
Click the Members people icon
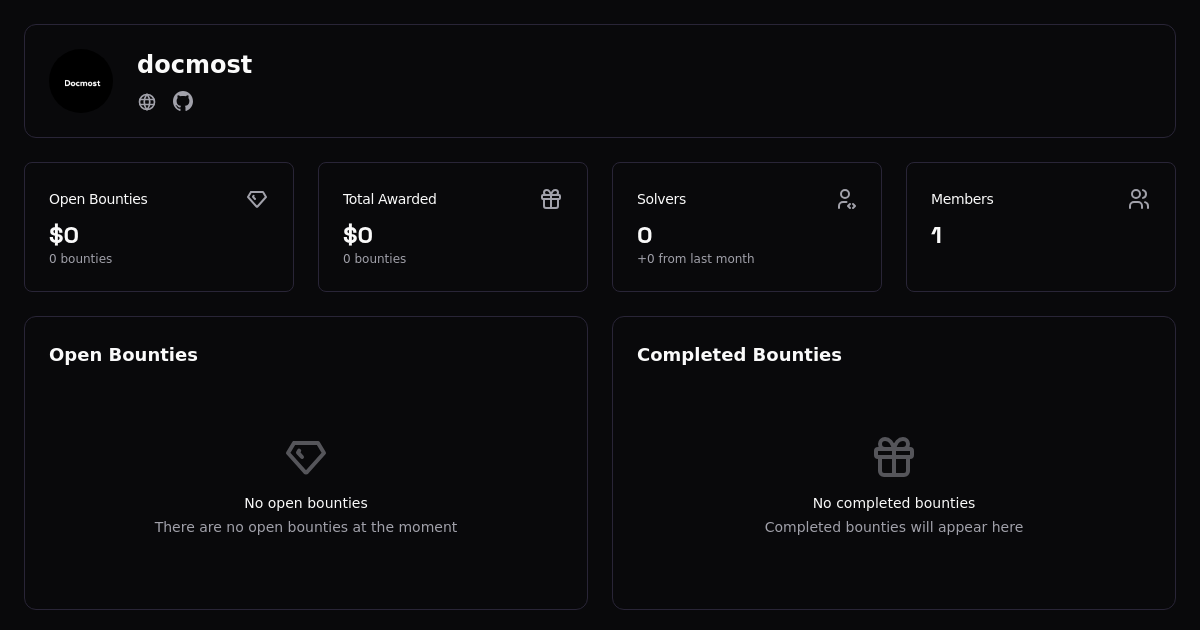[x=1139, y=199]
